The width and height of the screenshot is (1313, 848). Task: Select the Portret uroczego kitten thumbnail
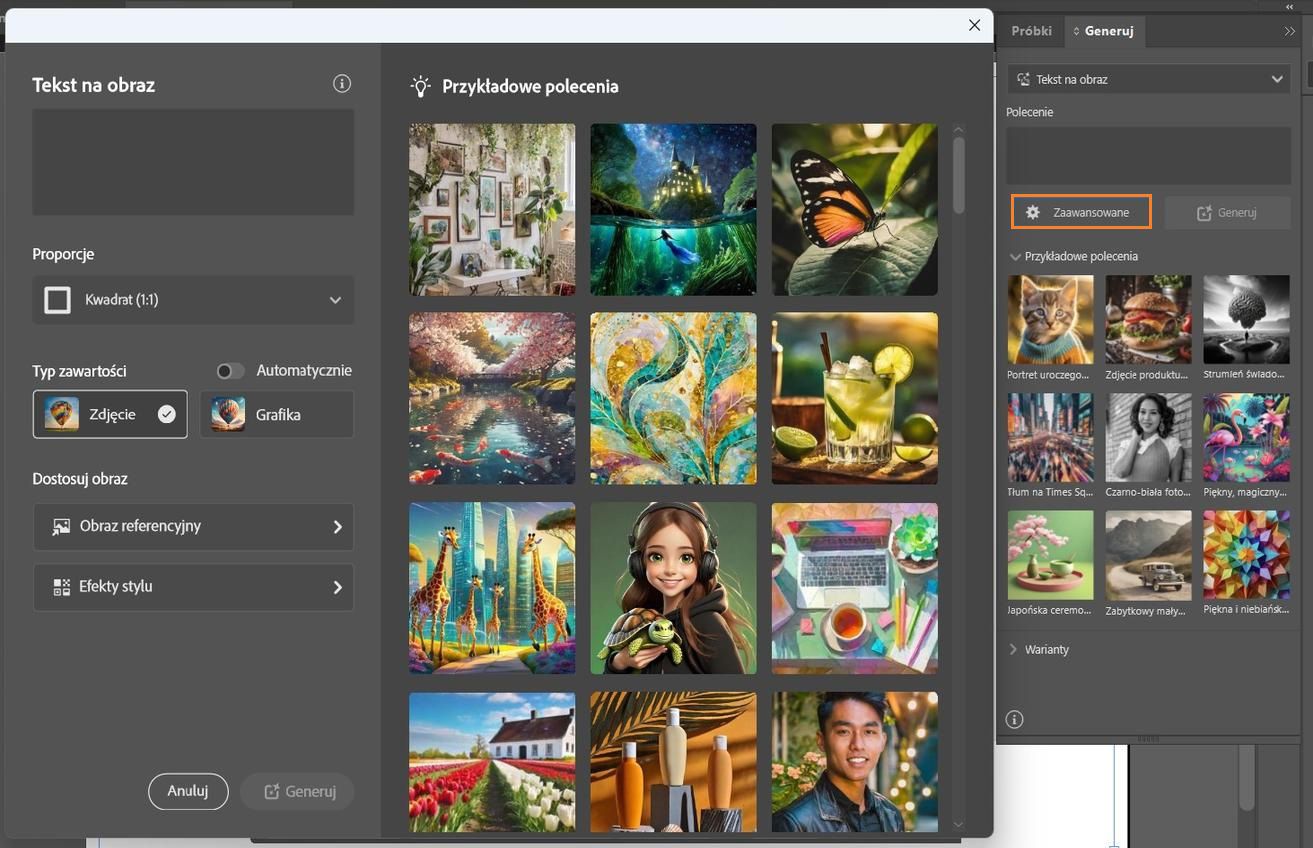(x=1050, y=320)
